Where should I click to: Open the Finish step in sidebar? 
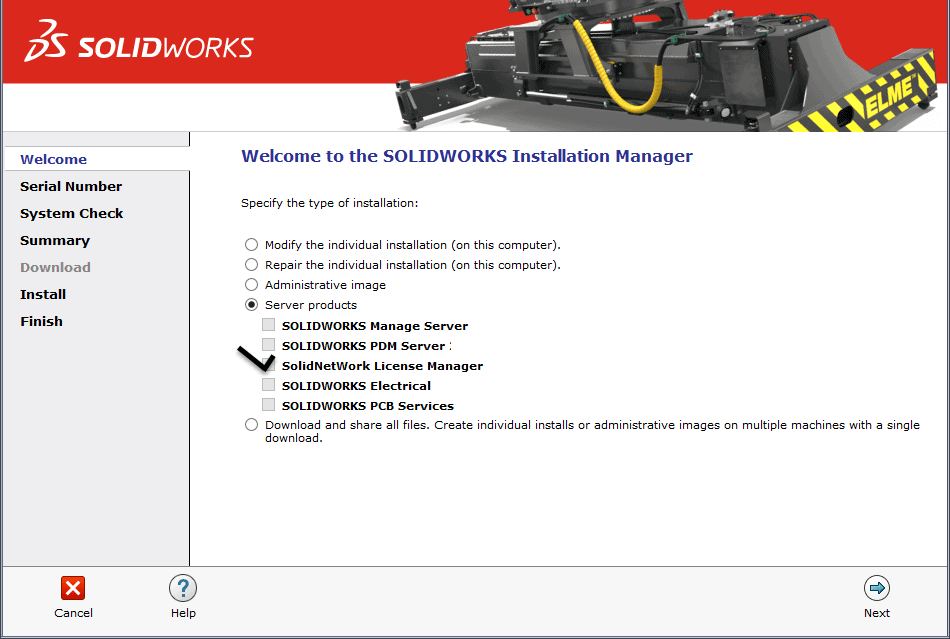coord(41,322)
